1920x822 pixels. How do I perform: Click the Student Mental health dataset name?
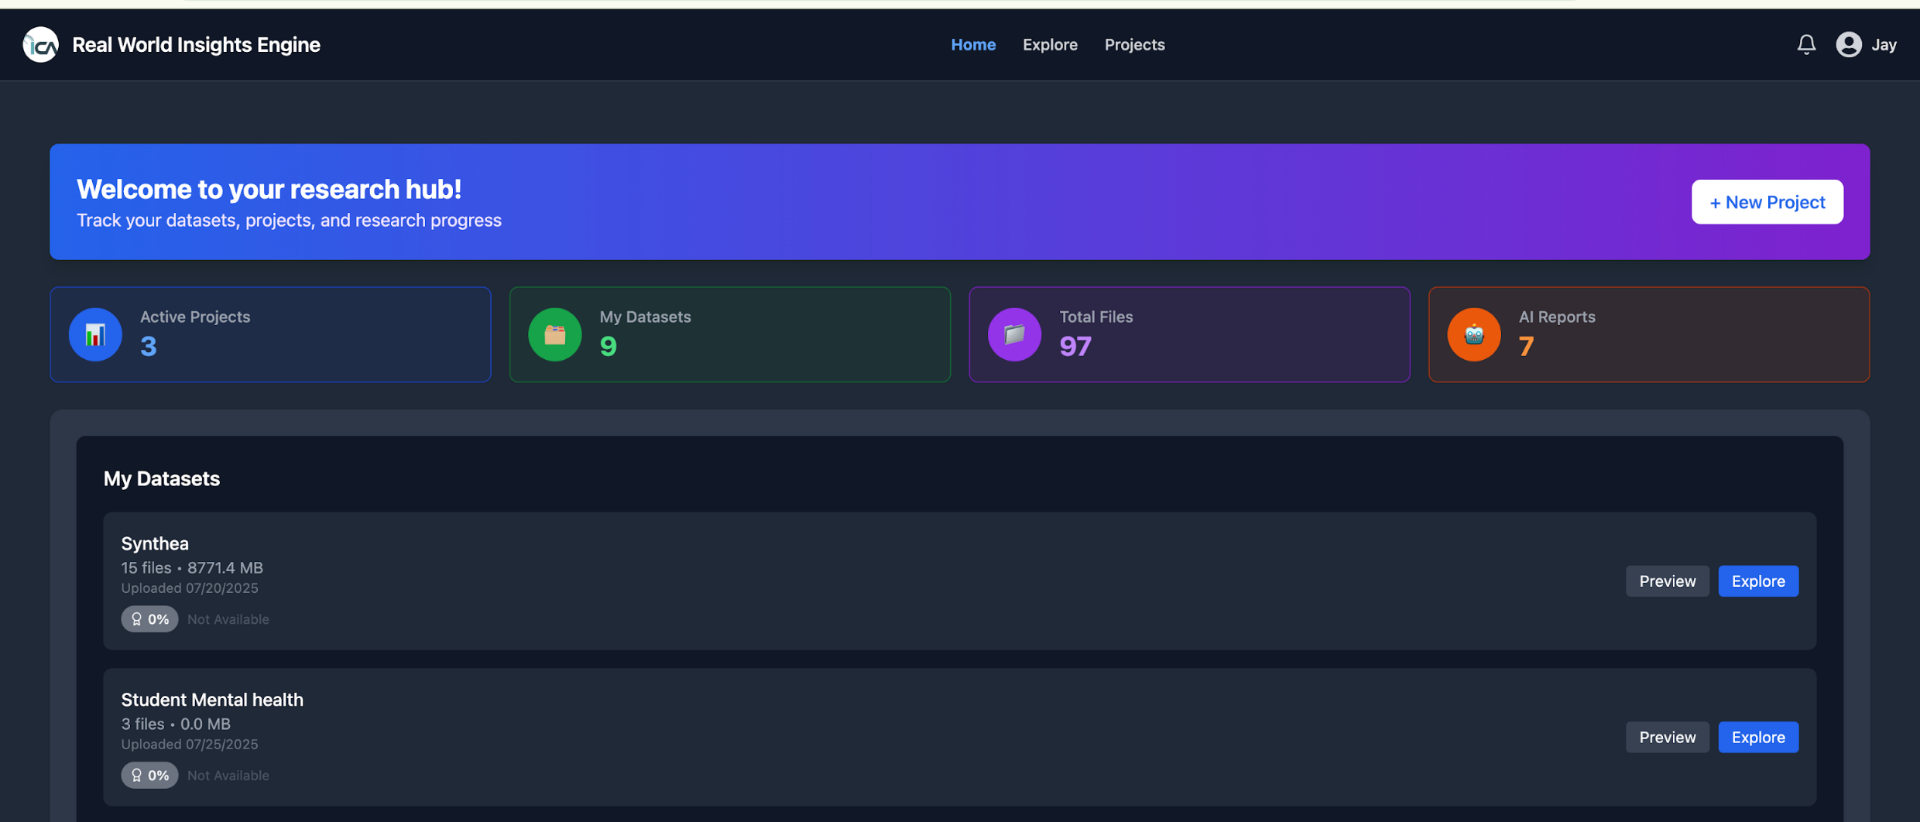[212, 700]
